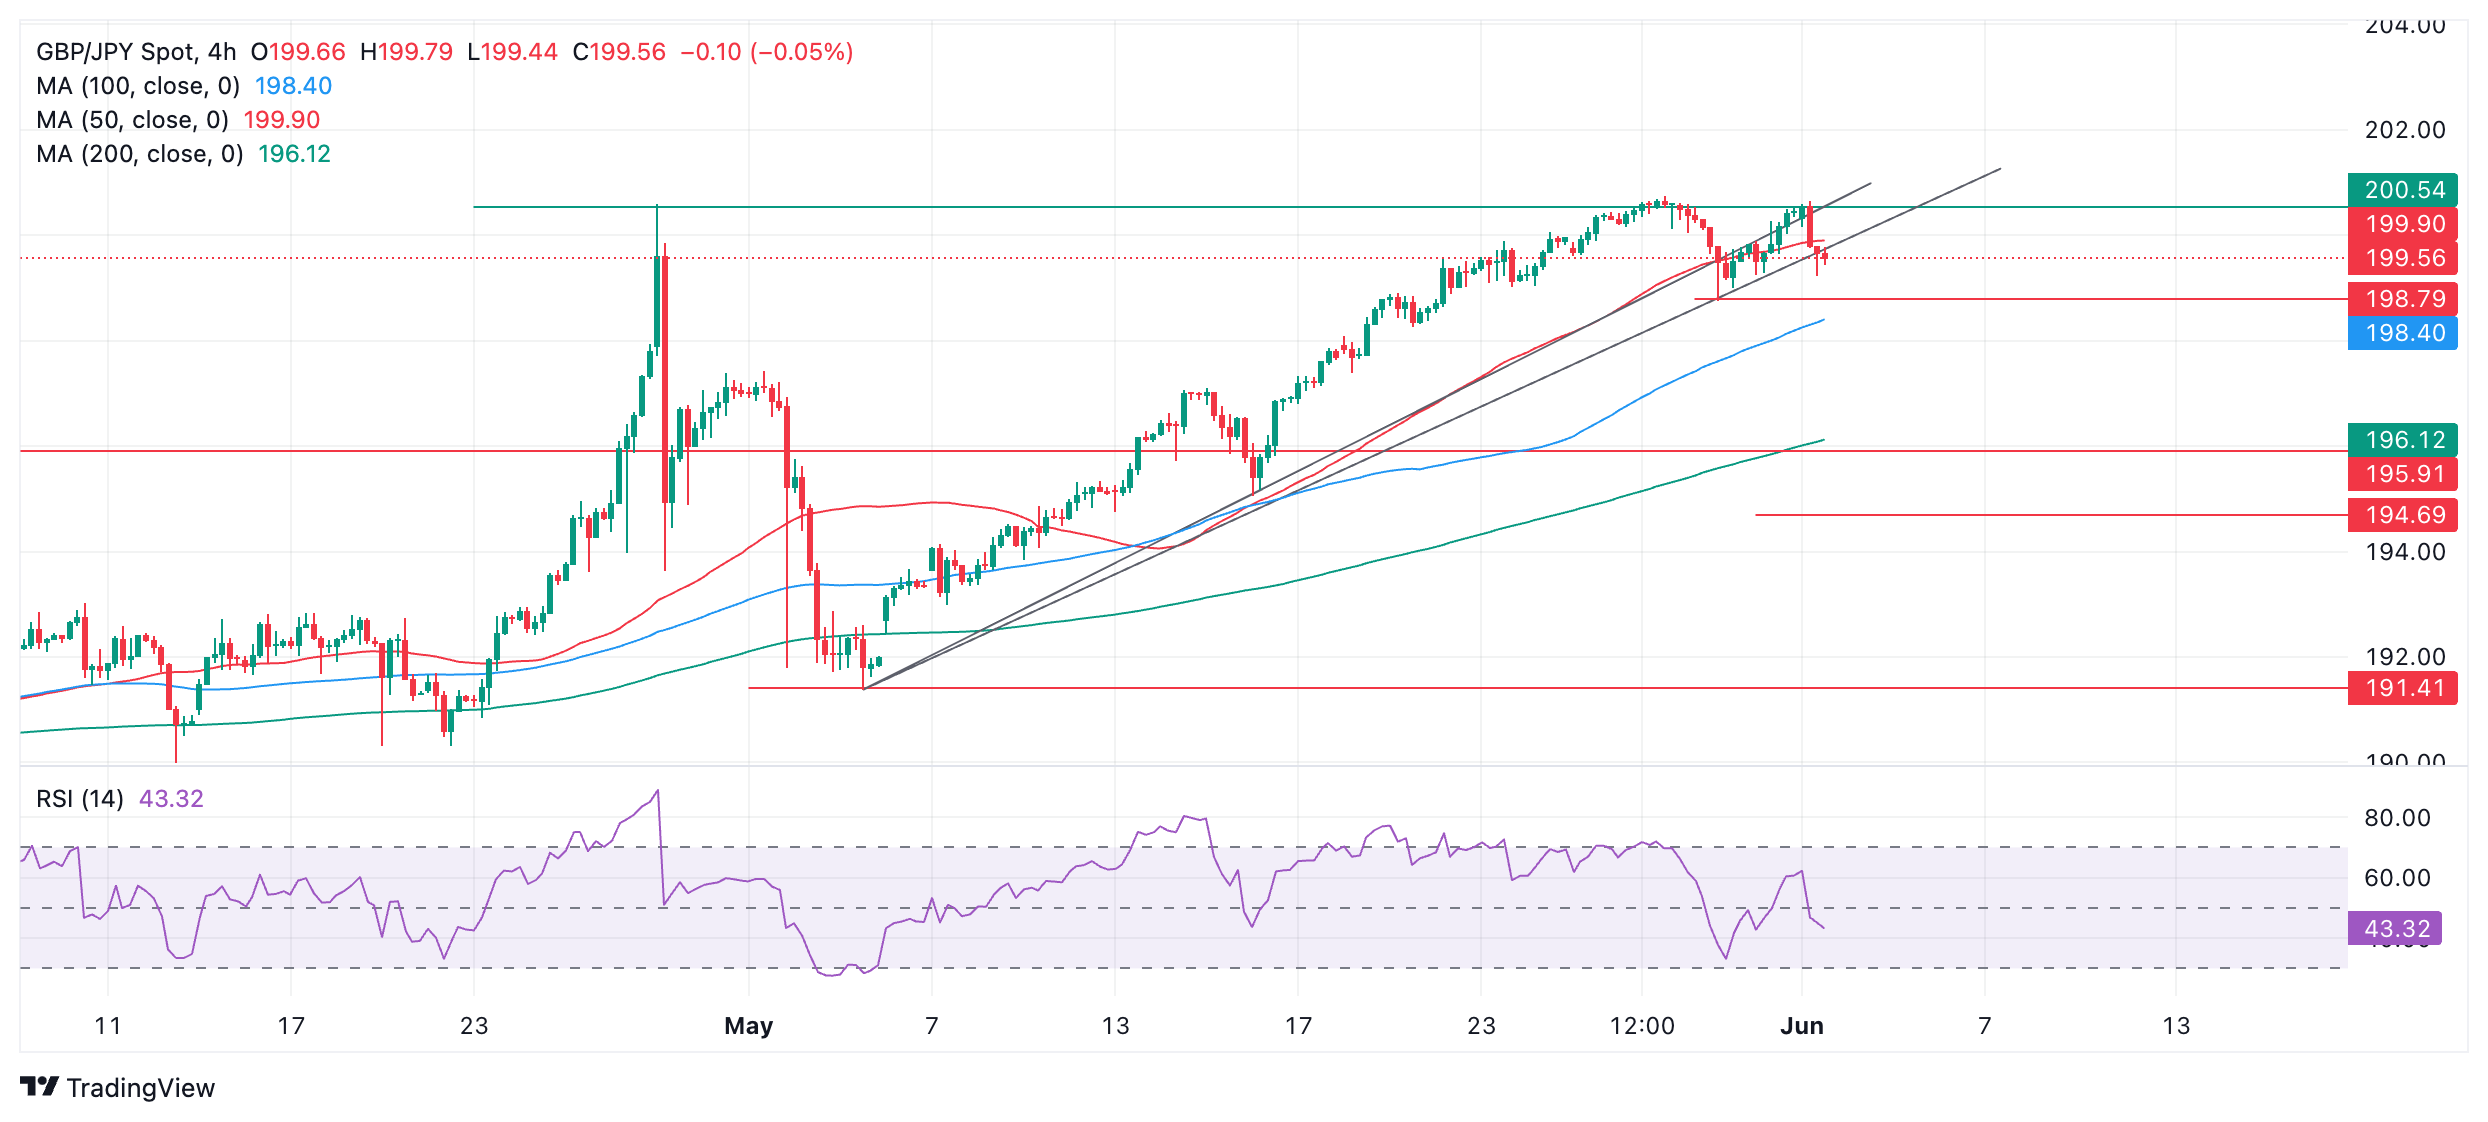Click the May date axis label
2488x1122 pixels.
click(748, 1026)
